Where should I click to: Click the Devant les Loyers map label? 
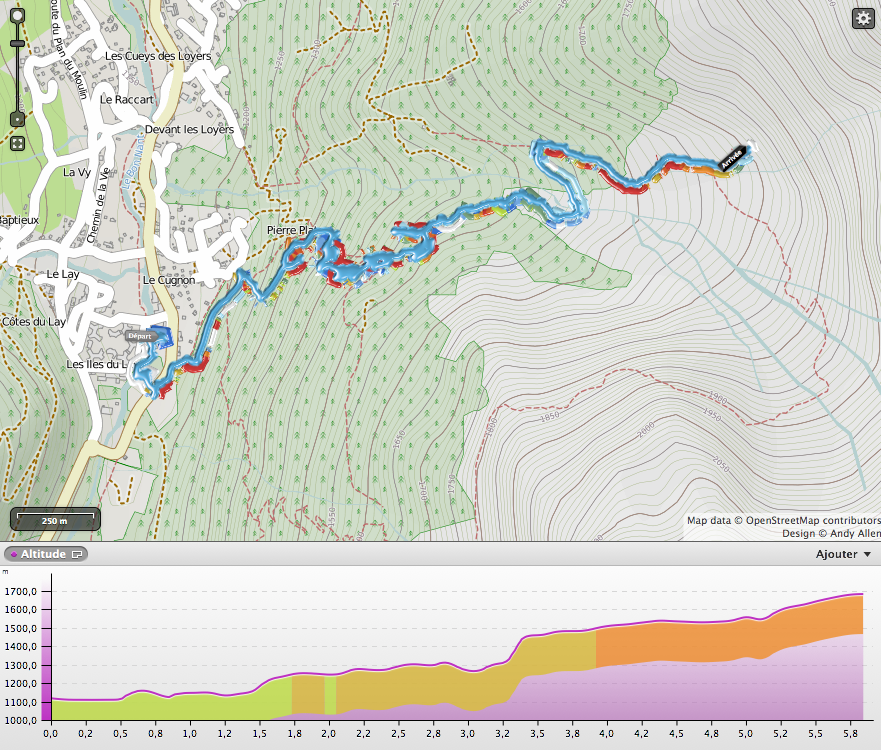point(189,130)
